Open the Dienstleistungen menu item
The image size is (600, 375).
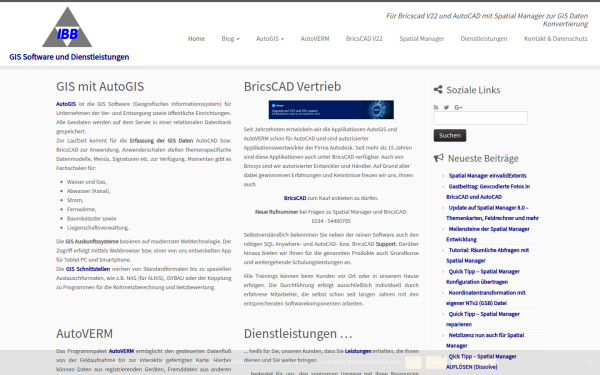pyautogui.click(x=484, y=39)
